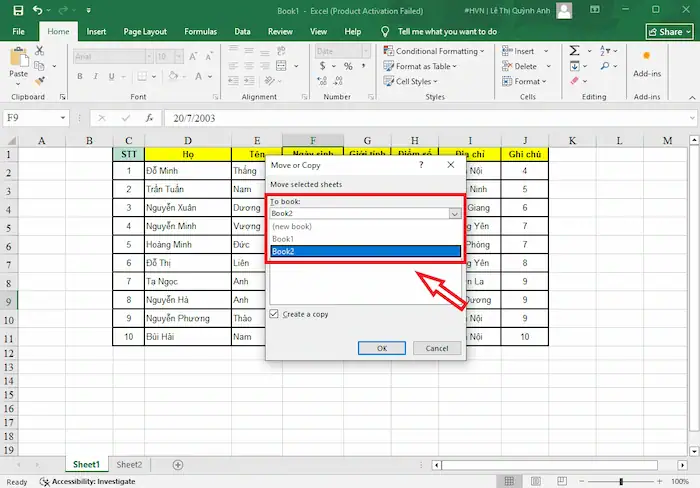Expand the To book dropdown arrow
This screenshot has width=700, height=488.
[455, 213]
